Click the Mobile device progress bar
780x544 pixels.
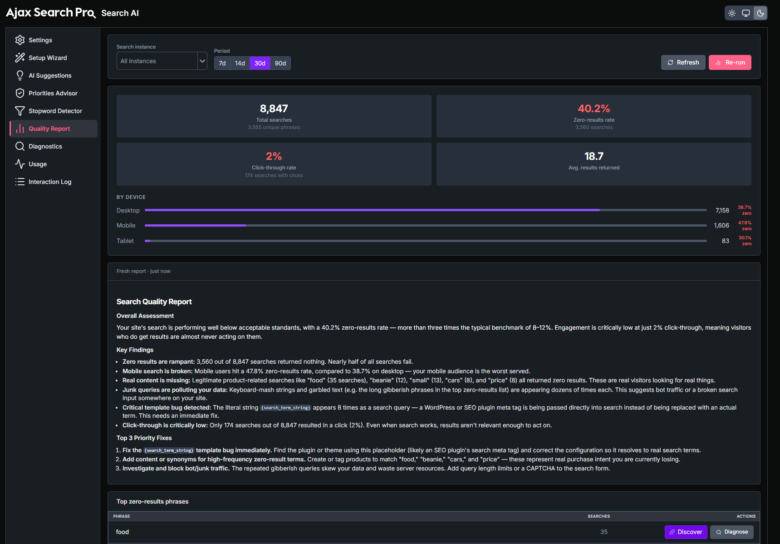[425, 225]
